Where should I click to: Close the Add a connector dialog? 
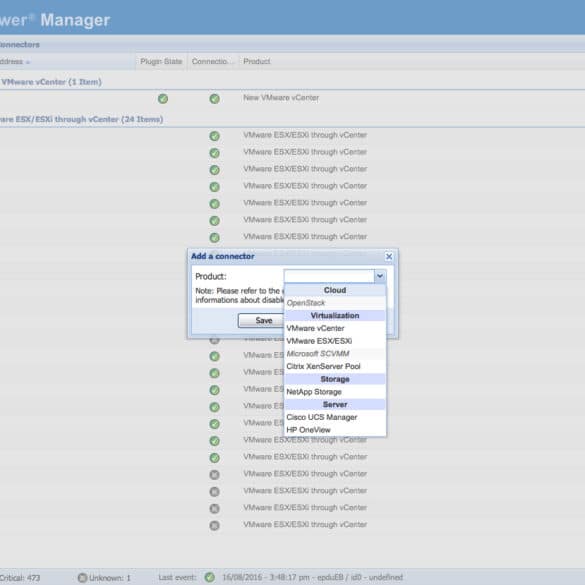coord(389,256)
